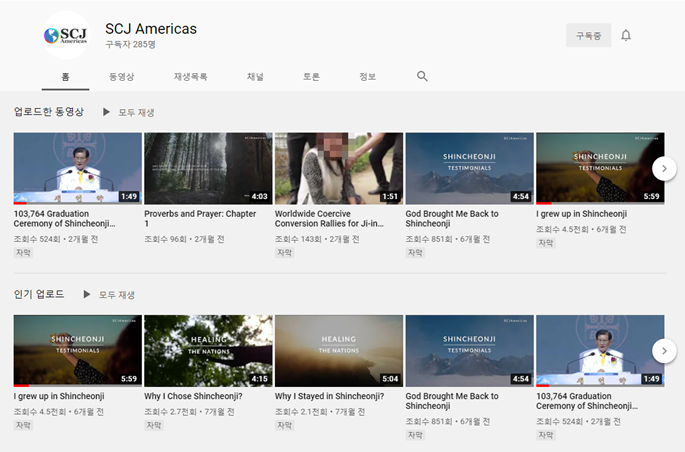The height and width of the screenshot is (452, 685).
Task: Open God Brought Me Back thumbnail in popular row
Action: click(470, 351)
